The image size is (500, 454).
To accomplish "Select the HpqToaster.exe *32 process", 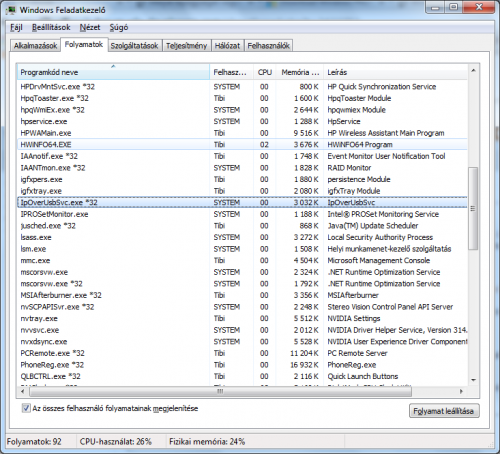I will coord(242,98).
